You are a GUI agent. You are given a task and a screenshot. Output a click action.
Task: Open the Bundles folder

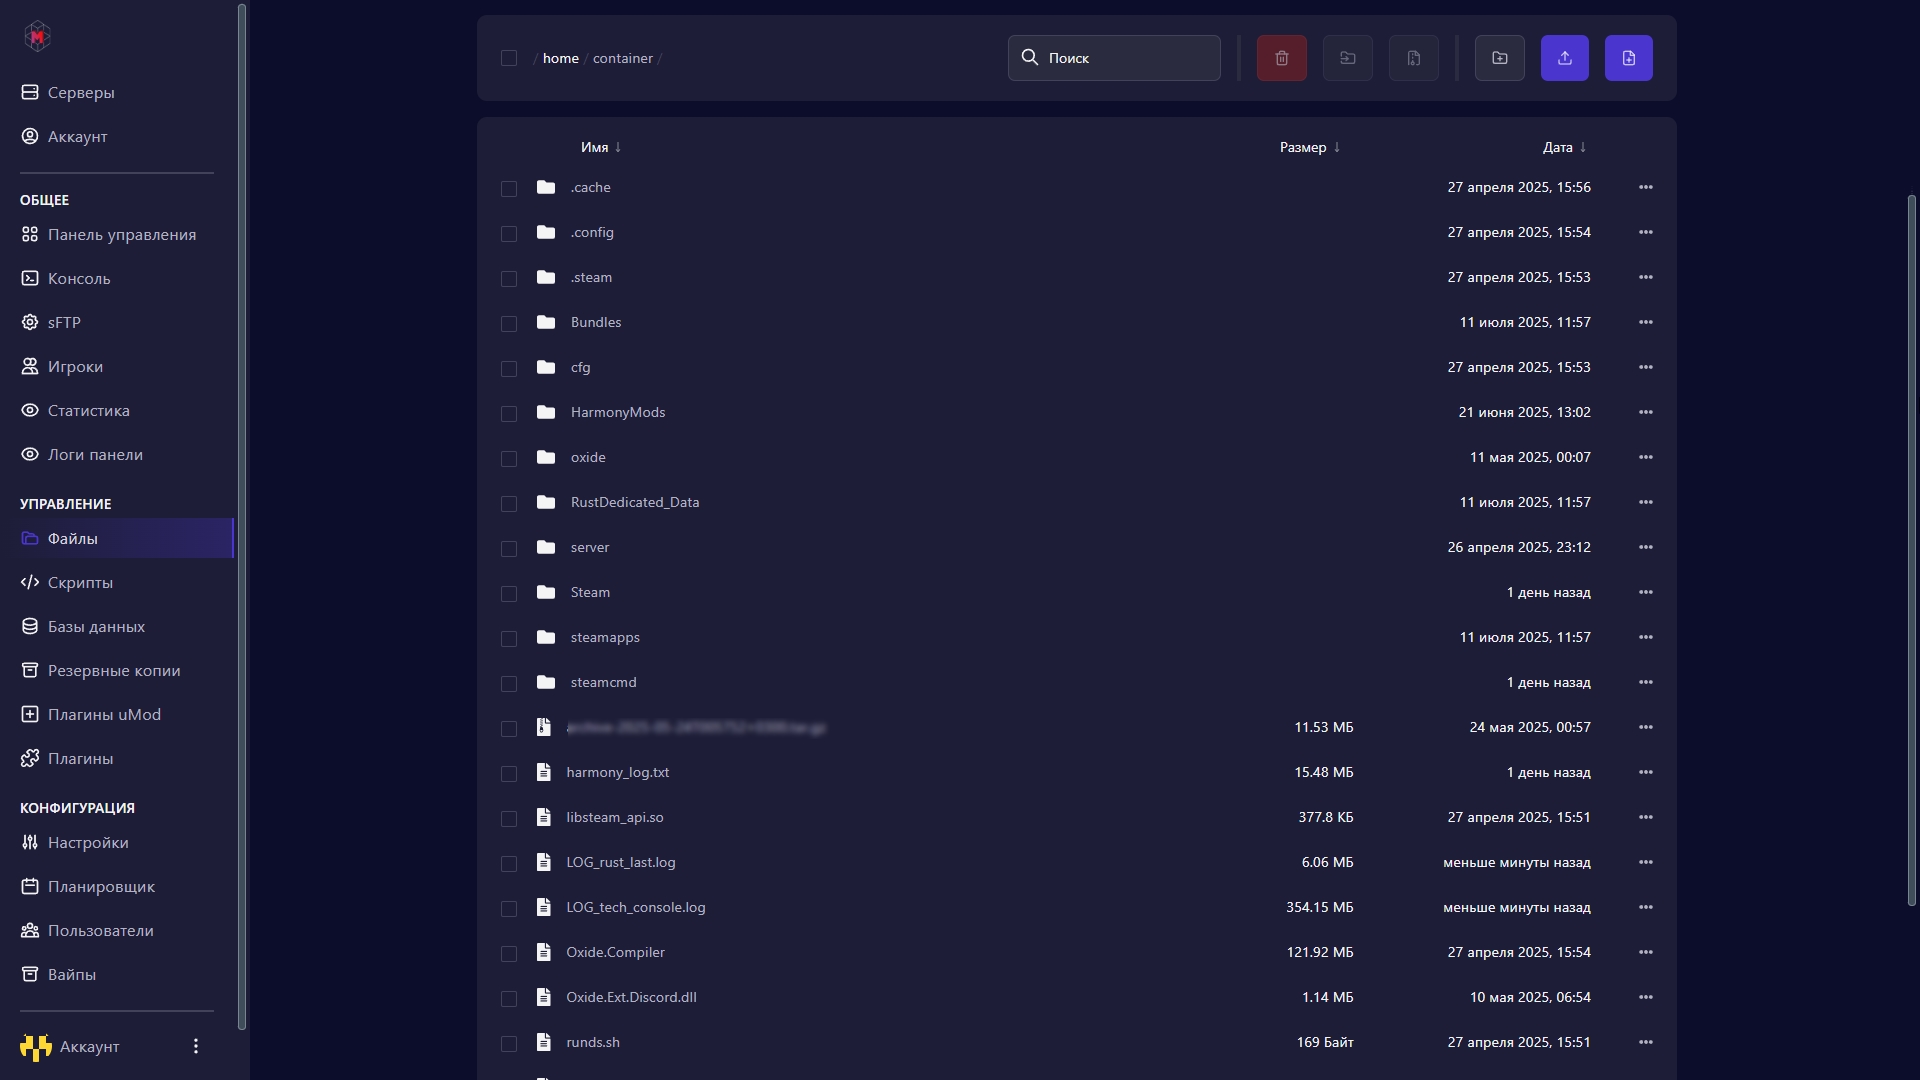click(596, 322)
